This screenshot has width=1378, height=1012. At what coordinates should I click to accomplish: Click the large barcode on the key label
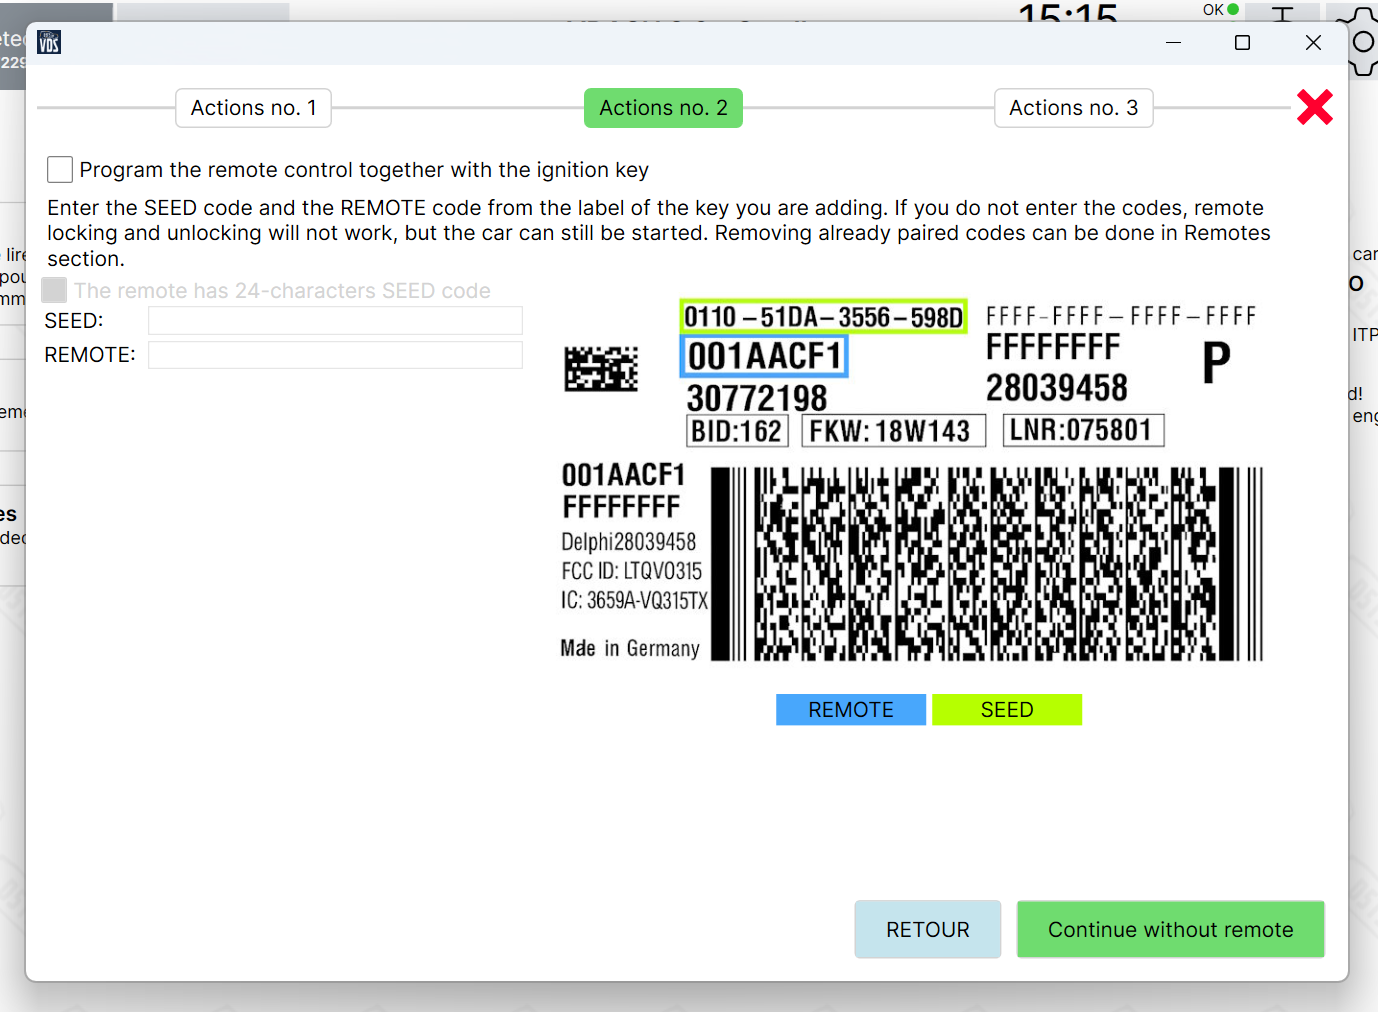coord(986,564)
